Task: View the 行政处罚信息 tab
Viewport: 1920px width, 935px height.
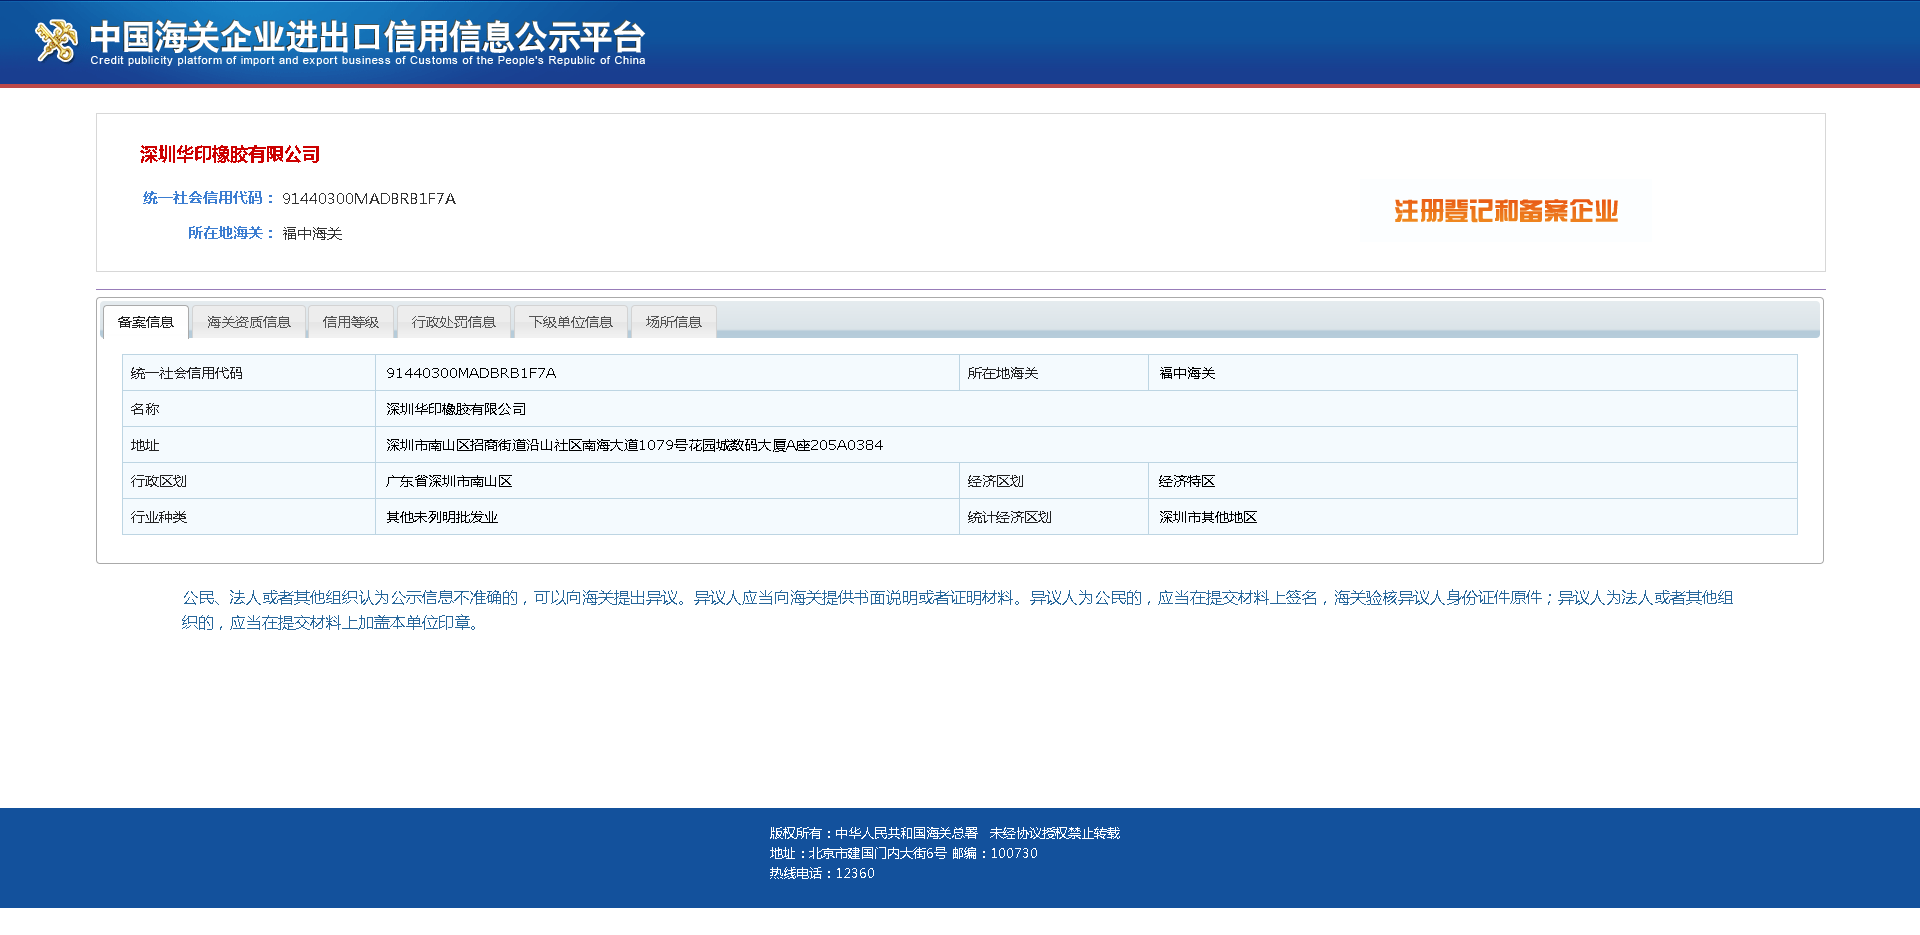Action: [x=454, y=322]
